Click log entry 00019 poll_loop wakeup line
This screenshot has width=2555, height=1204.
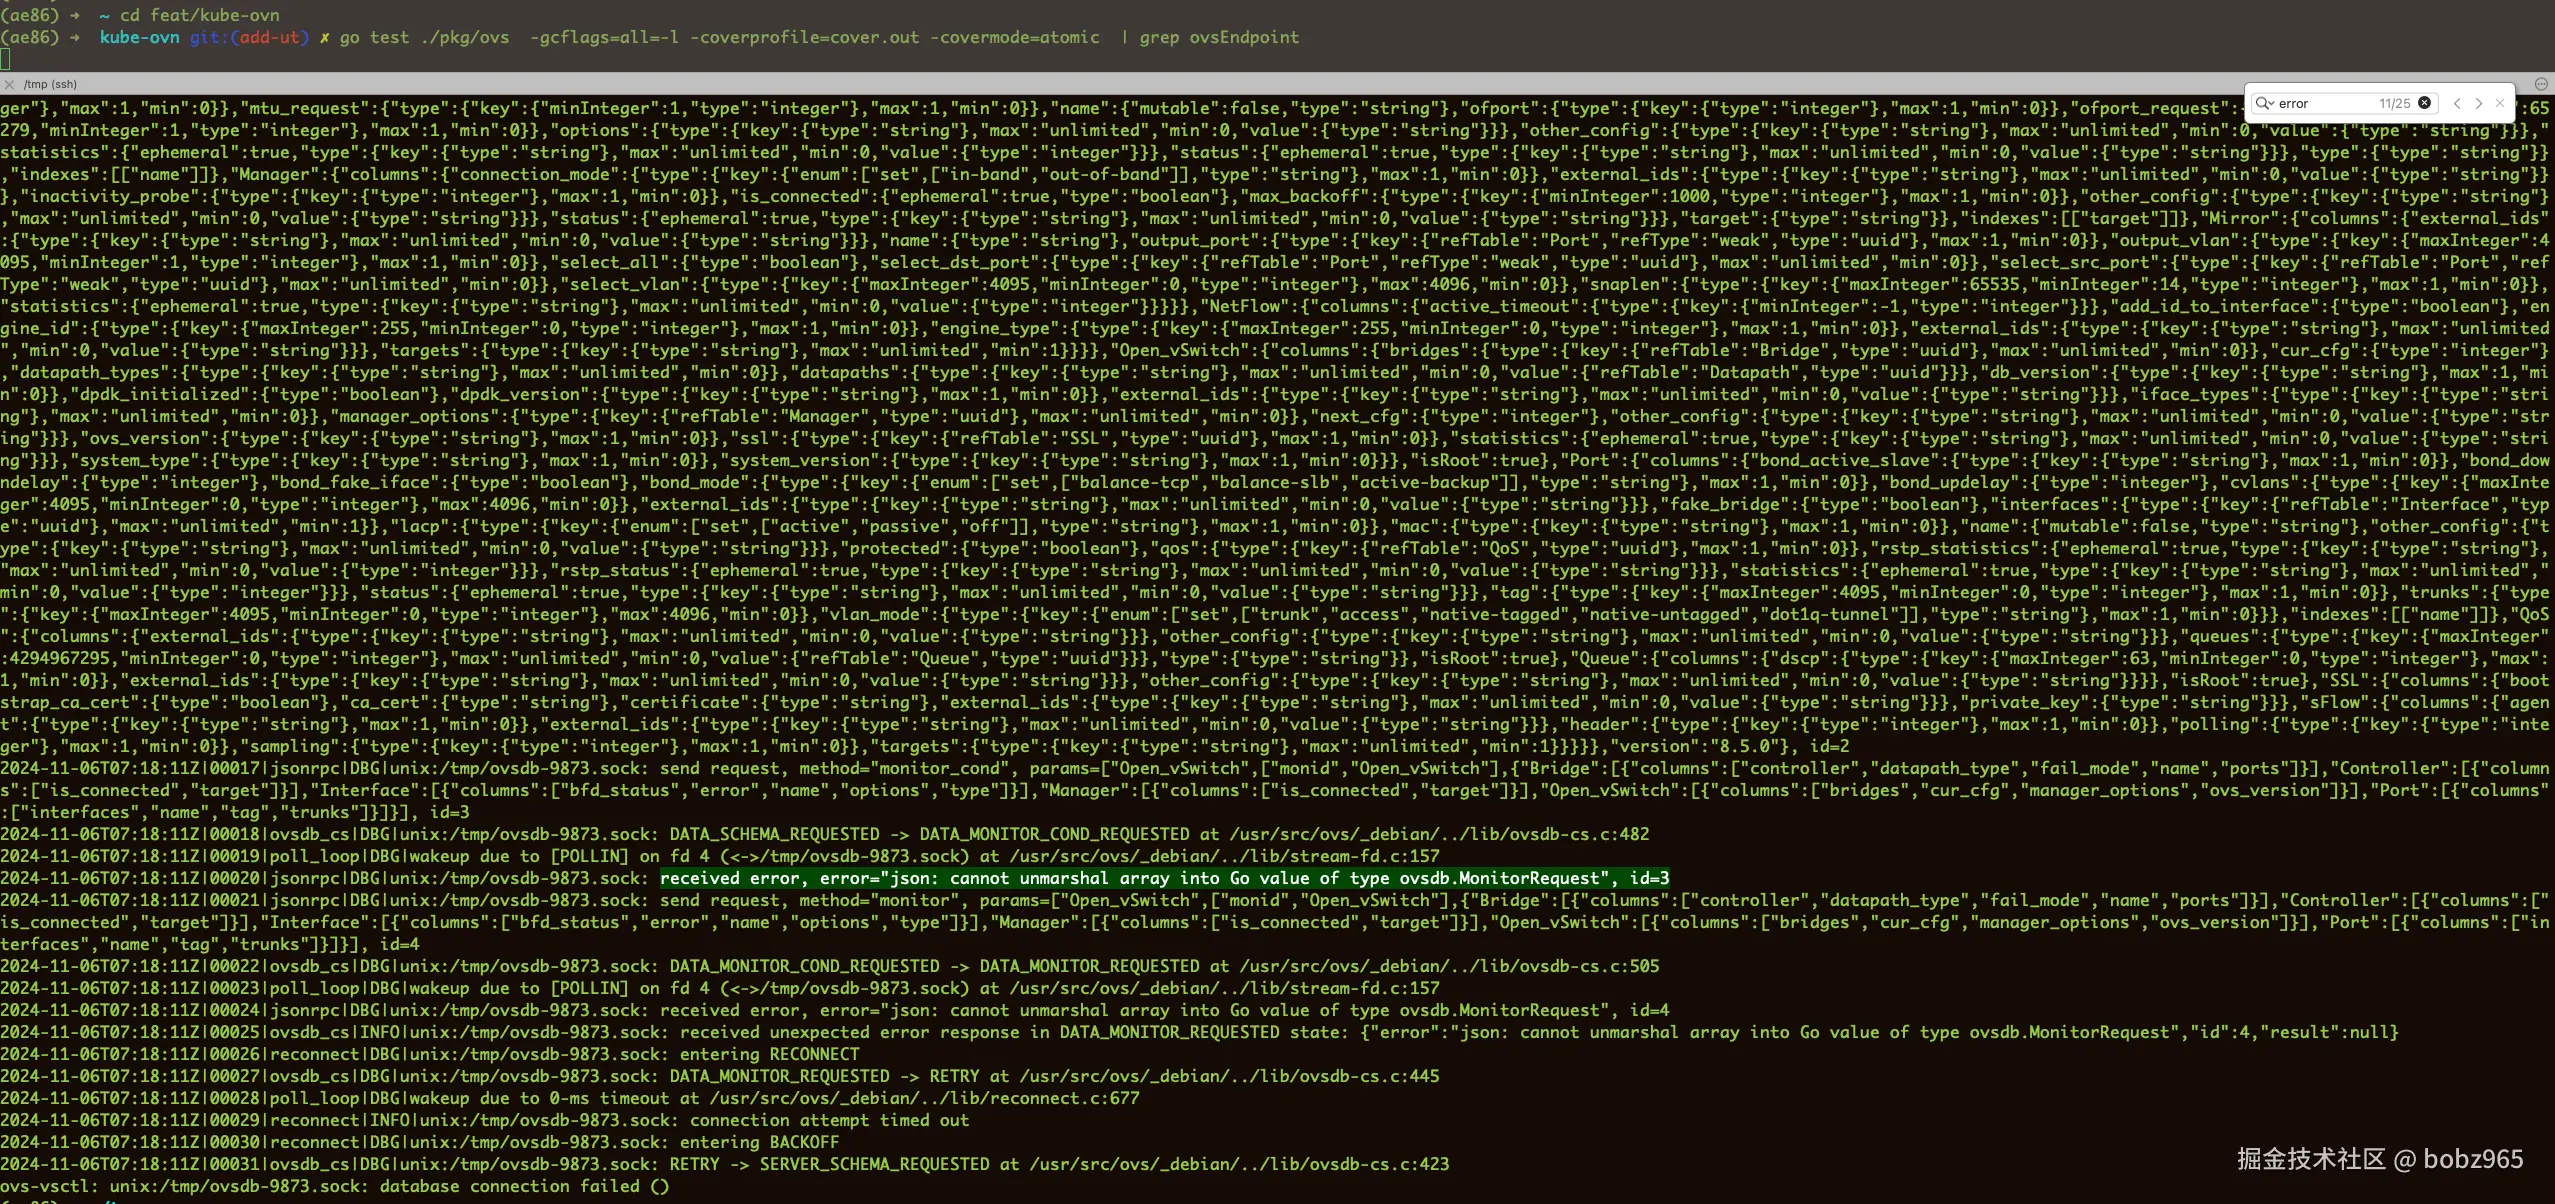pyautogui.click(x=720, y=856)
